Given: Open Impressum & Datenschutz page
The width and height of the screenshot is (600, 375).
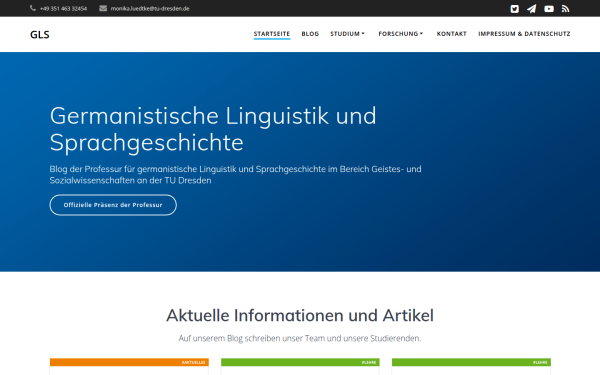Looking at the screenshot, I should [x=524, y=34].
